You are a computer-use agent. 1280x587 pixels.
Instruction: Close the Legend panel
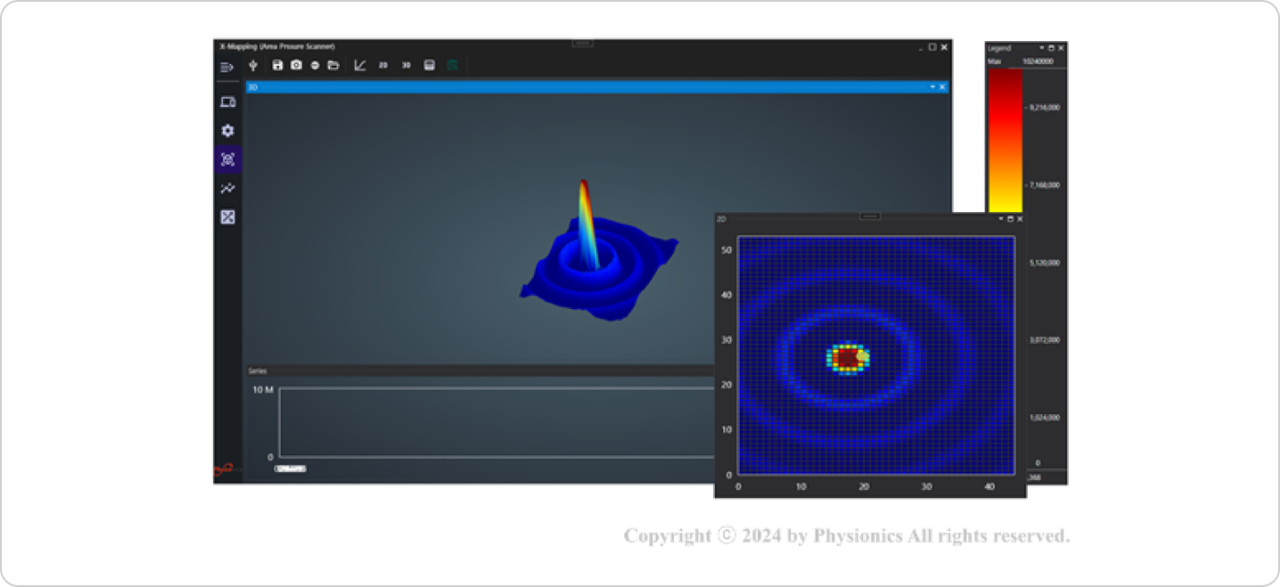(x=1061, y=47)
